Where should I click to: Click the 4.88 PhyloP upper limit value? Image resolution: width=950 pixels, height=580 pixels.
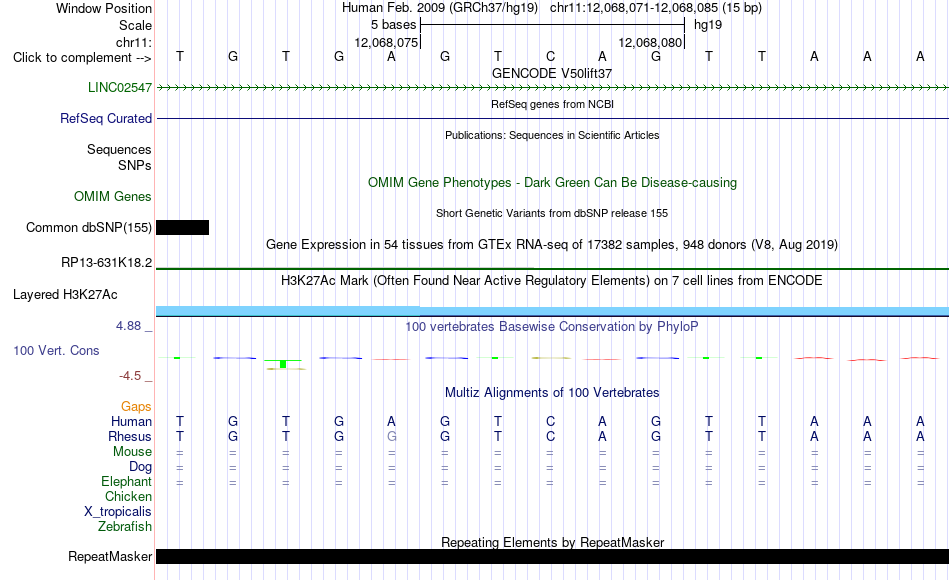pos(128,326)
